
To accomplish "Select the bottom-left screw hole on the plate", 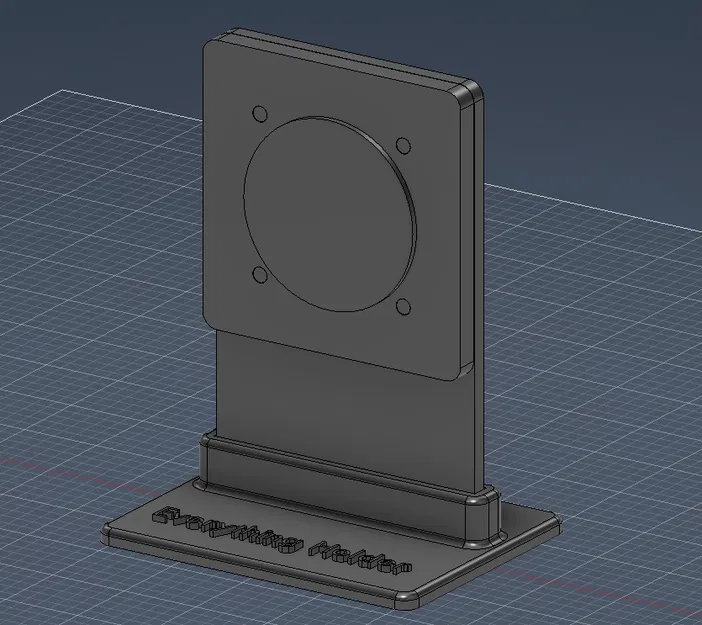I will (x=260, y=274).
